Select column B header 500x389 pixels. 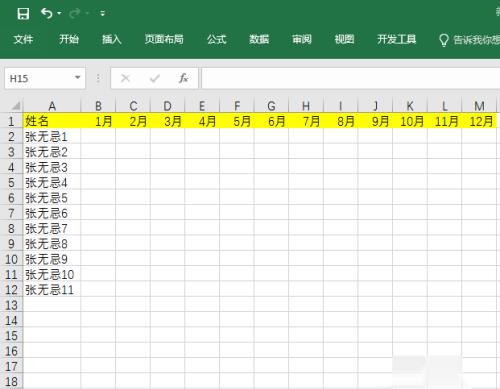[x=98, y=106]
